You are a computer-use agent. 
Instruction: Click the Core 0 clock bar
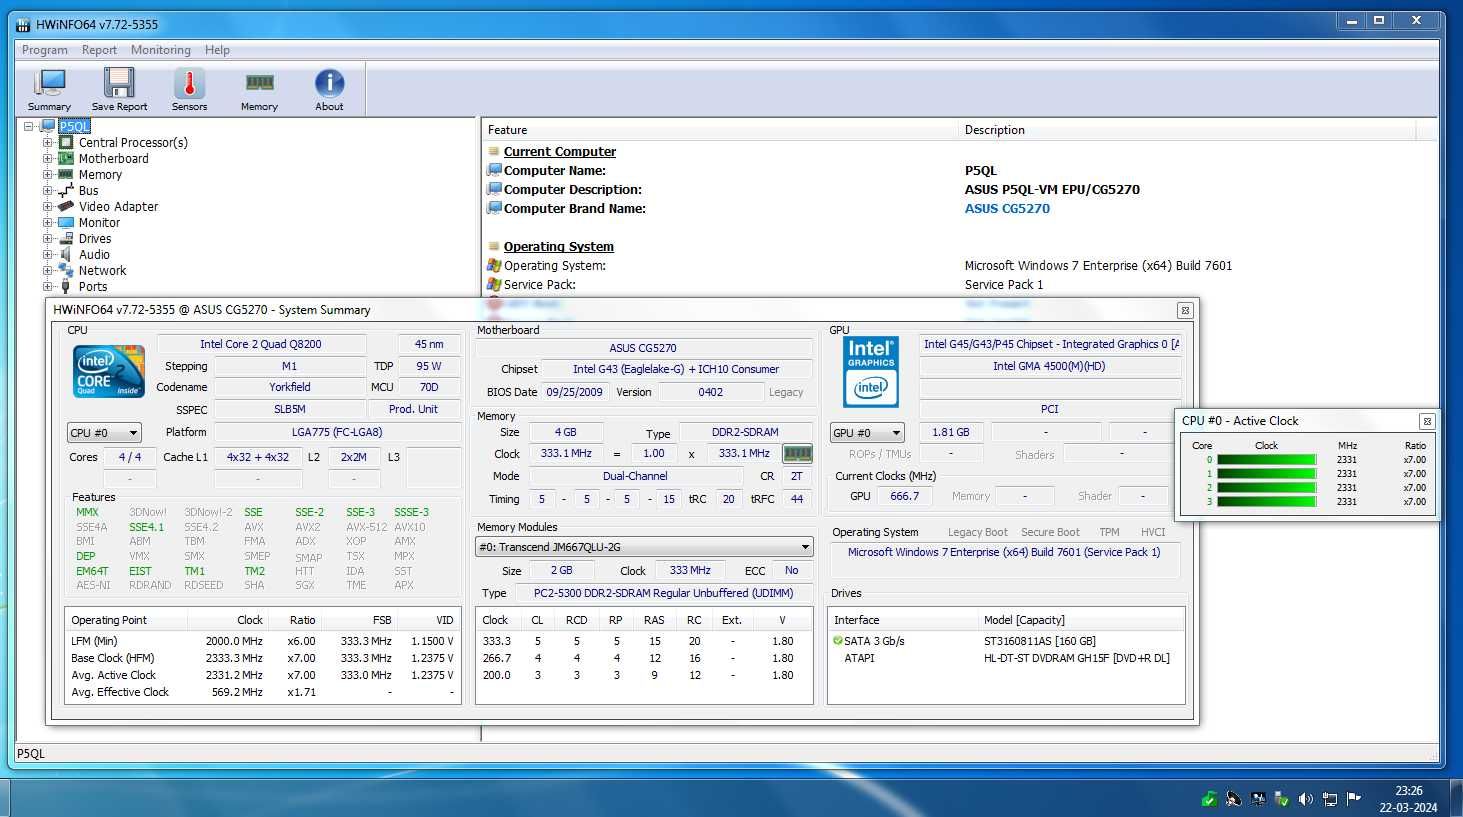click(x=1266, y=460)
